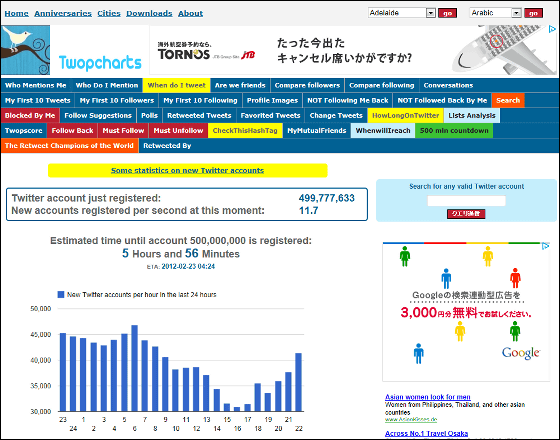Click the 11.7 accounts per second value

point(308,211)
